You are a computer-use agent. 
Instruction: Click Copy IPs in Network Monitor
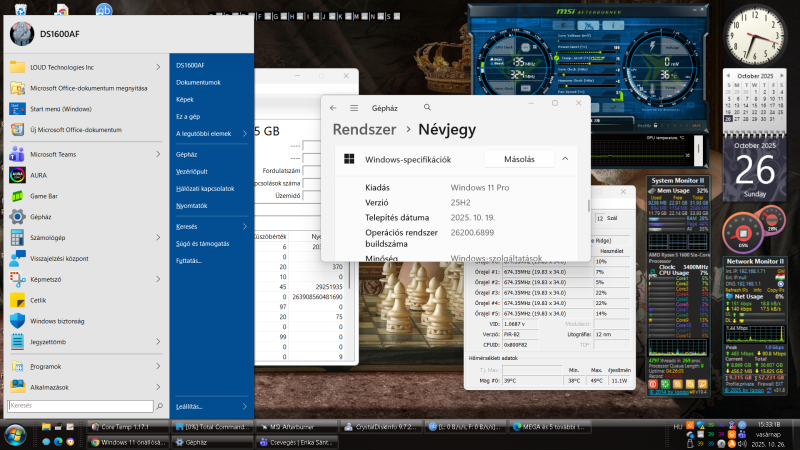[x=776, y=290]
